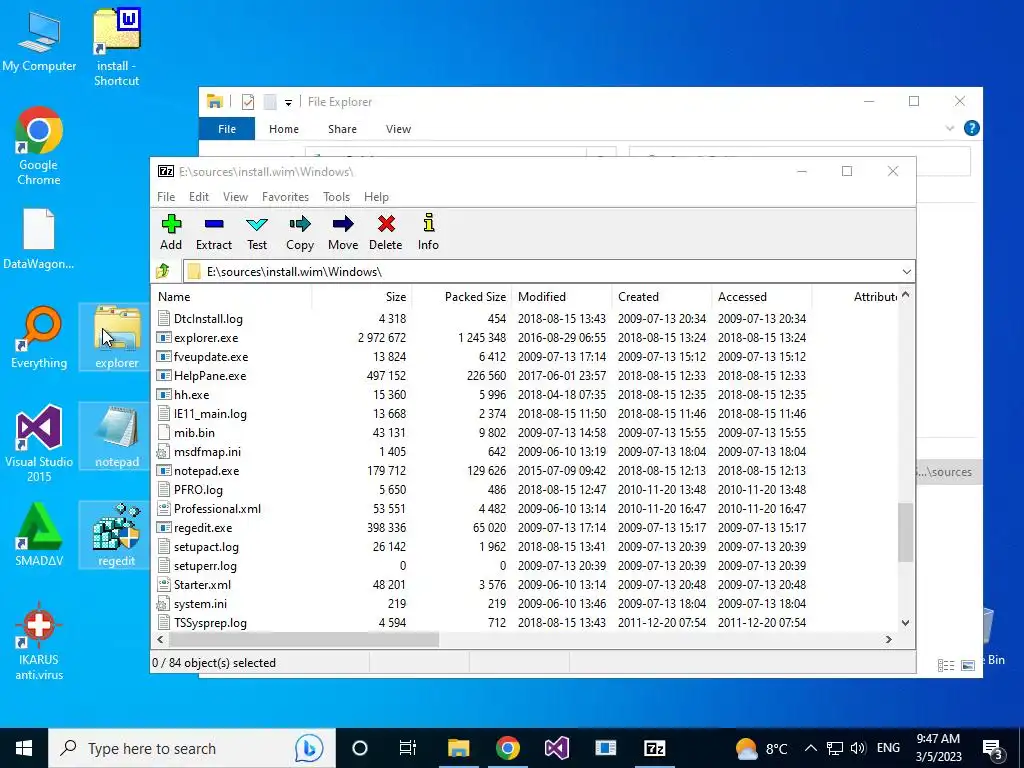Screen dimensions: 1024x768
Task: Expand the File Explorer ribbon chevron
Action: [x=950, y=129]
